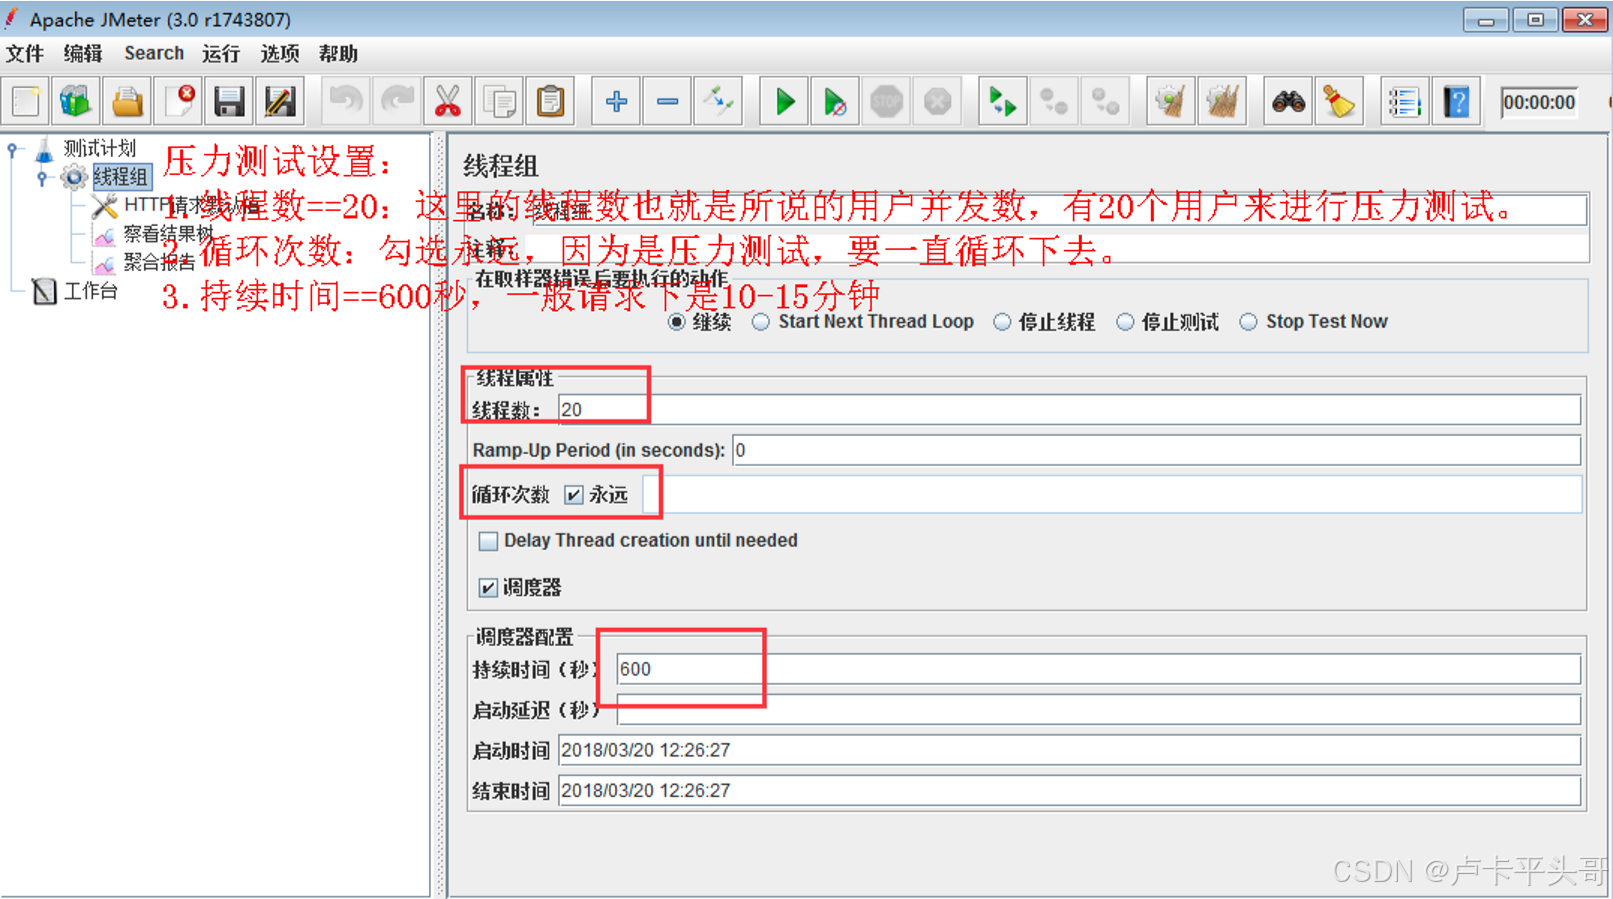
Task: Click the Remote start all icon
Action: (x=1002, y=101)
